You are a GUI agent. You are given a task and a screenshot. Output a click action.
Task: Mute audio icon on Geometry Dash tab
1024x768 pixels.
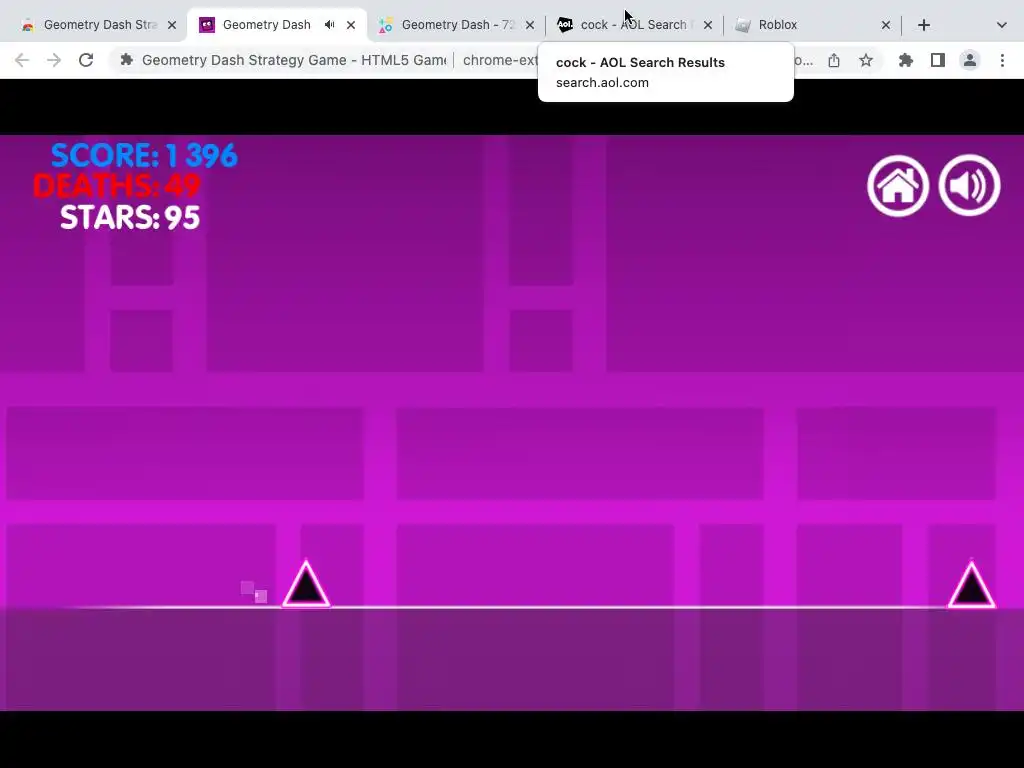(329, 25)
